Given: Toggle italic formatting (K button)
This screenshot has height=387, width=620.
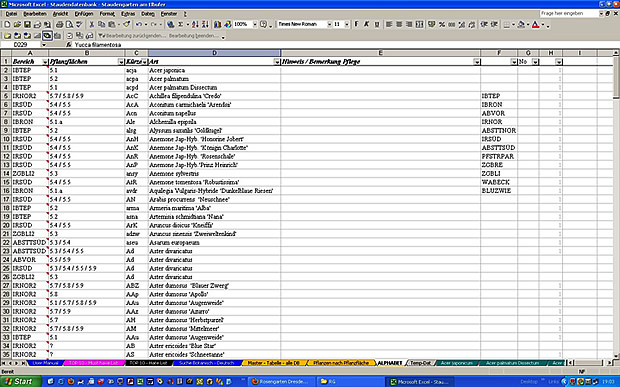Looking at the screenshot, I should point(367,25).
